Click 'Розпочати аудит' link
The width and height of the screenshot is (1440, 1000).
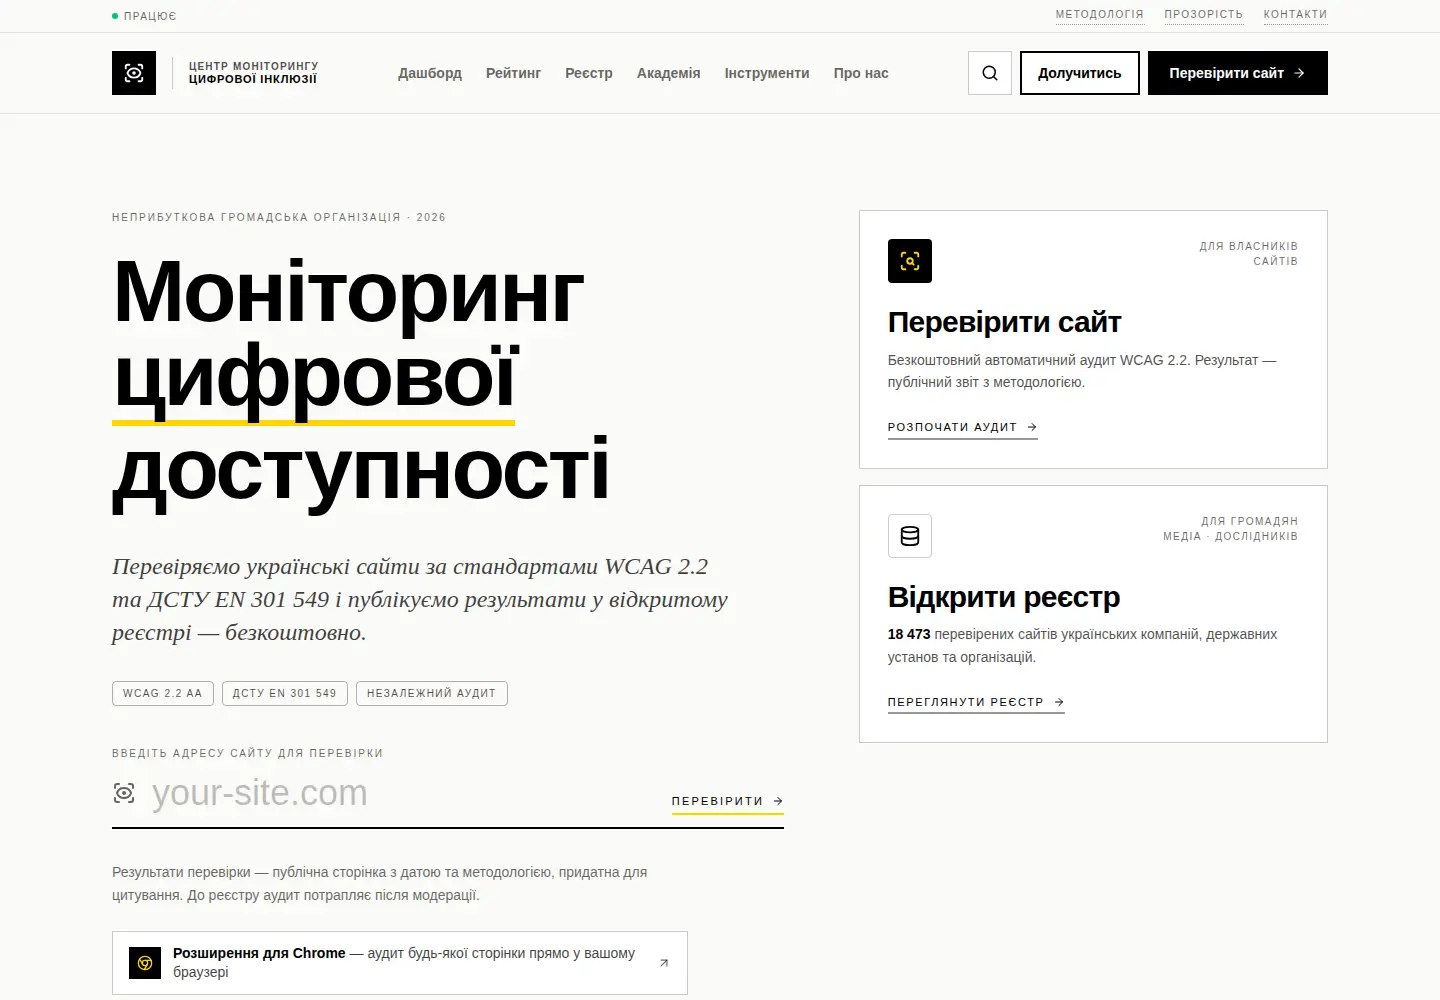[963, 427]
